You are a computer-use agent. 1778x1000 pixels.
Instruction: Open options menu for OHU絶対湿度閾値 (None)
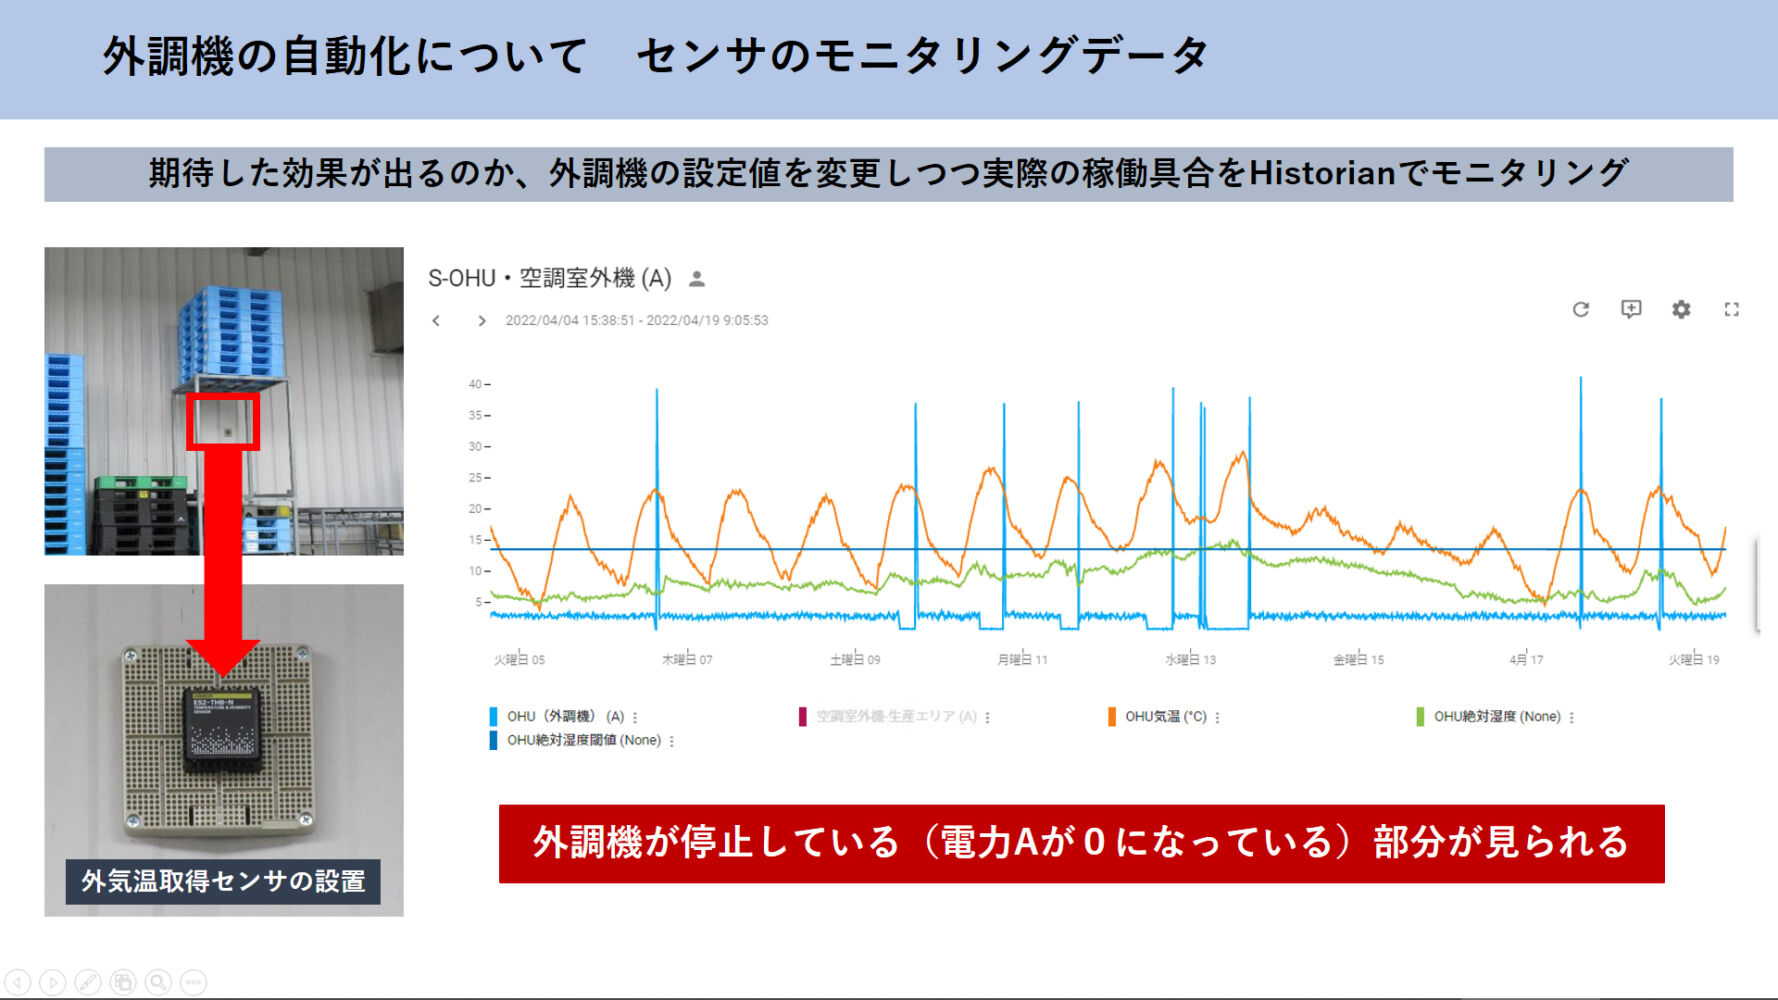pyautogui.click(x=672, y=742)
